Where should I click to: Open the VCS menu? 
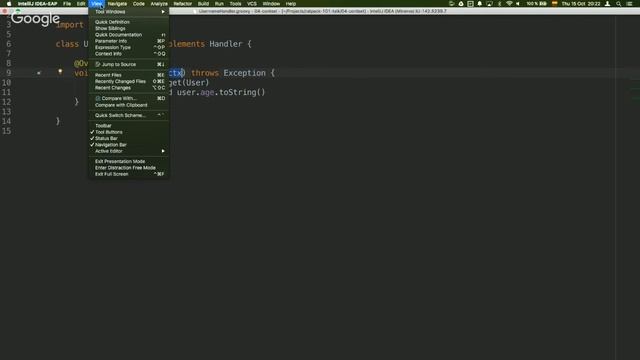(252, 4)
